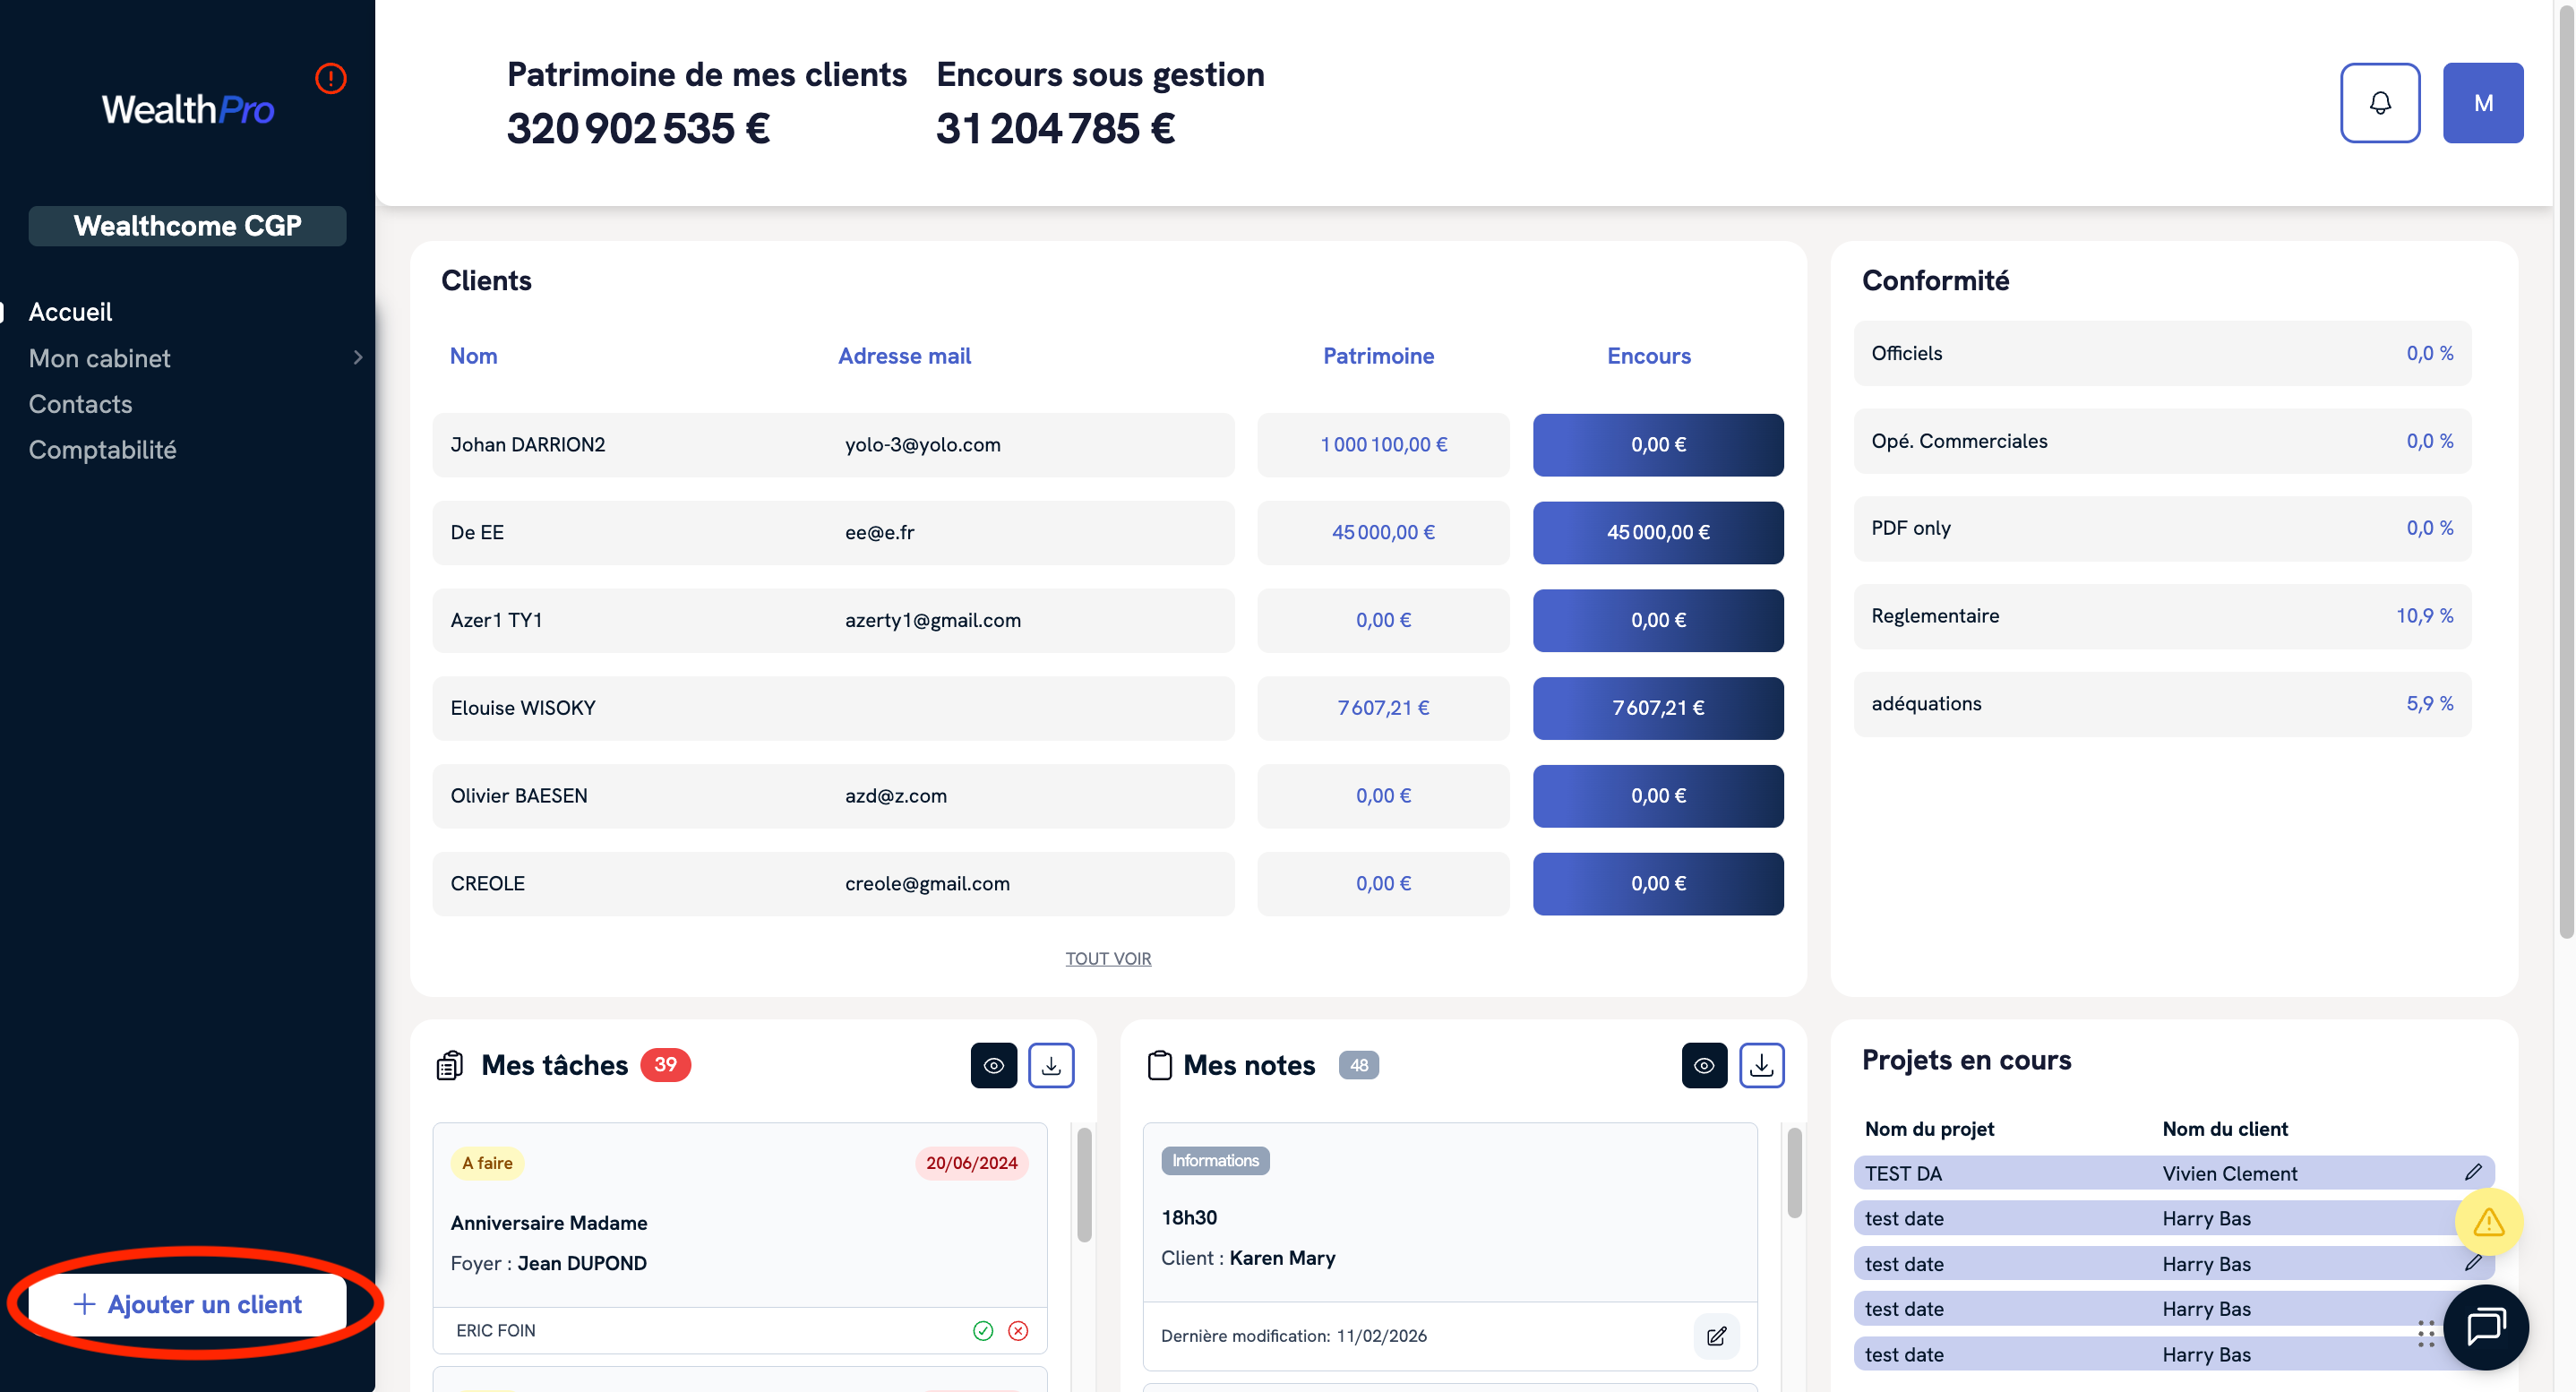
Task: Reject the Anniversaire Madame task with red cross
Action: click(1018, 1330)
